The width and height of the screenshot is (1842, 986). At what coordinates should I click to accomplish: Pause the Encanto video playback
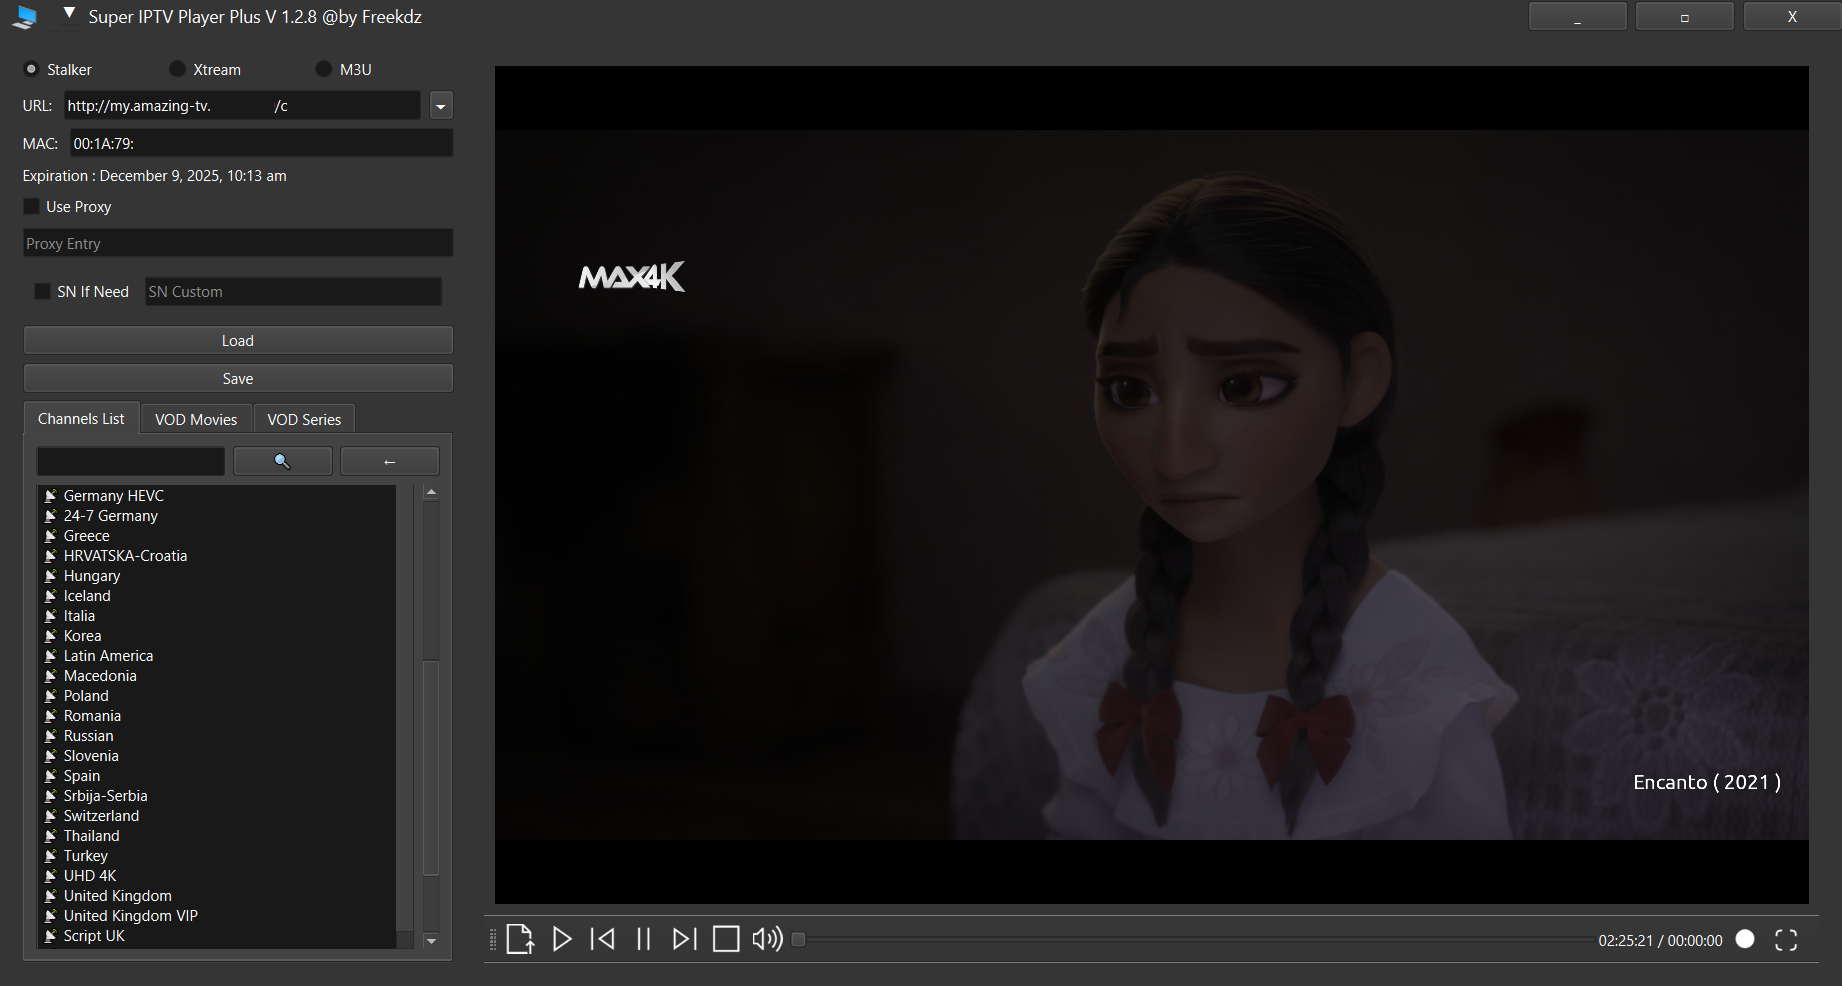[x=644, y=939]
